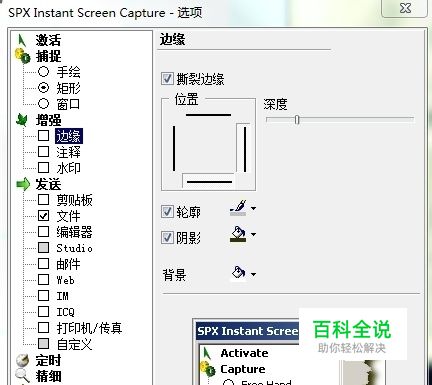432x385 pixels.
Task: Tick the ICQ send option
Action: pyautogui.click(x=43, y=311)
